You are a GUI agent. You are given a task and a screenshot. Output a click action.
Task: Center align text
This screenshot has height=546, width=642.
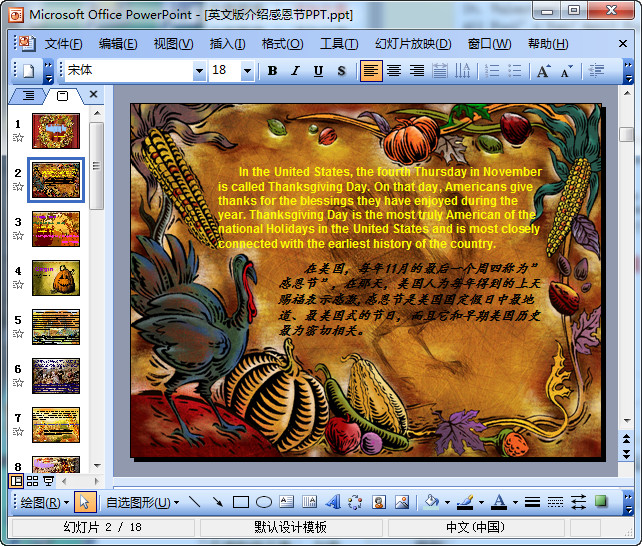pos(394,71)
